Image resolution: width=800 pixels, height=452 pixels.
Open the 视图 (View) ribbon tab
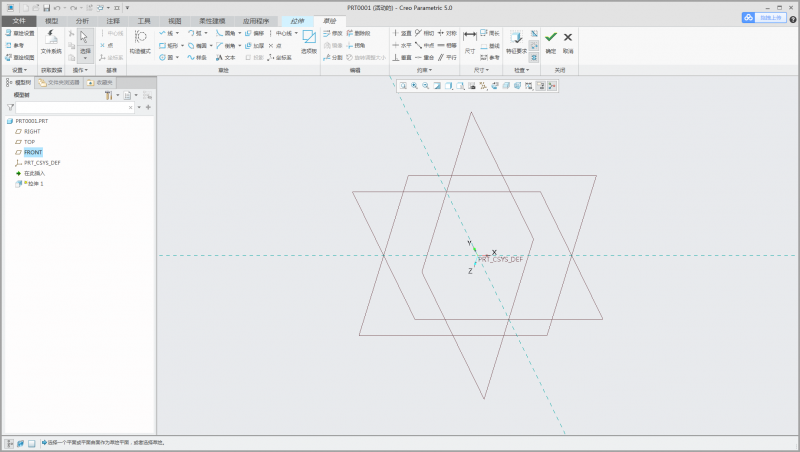174,21
